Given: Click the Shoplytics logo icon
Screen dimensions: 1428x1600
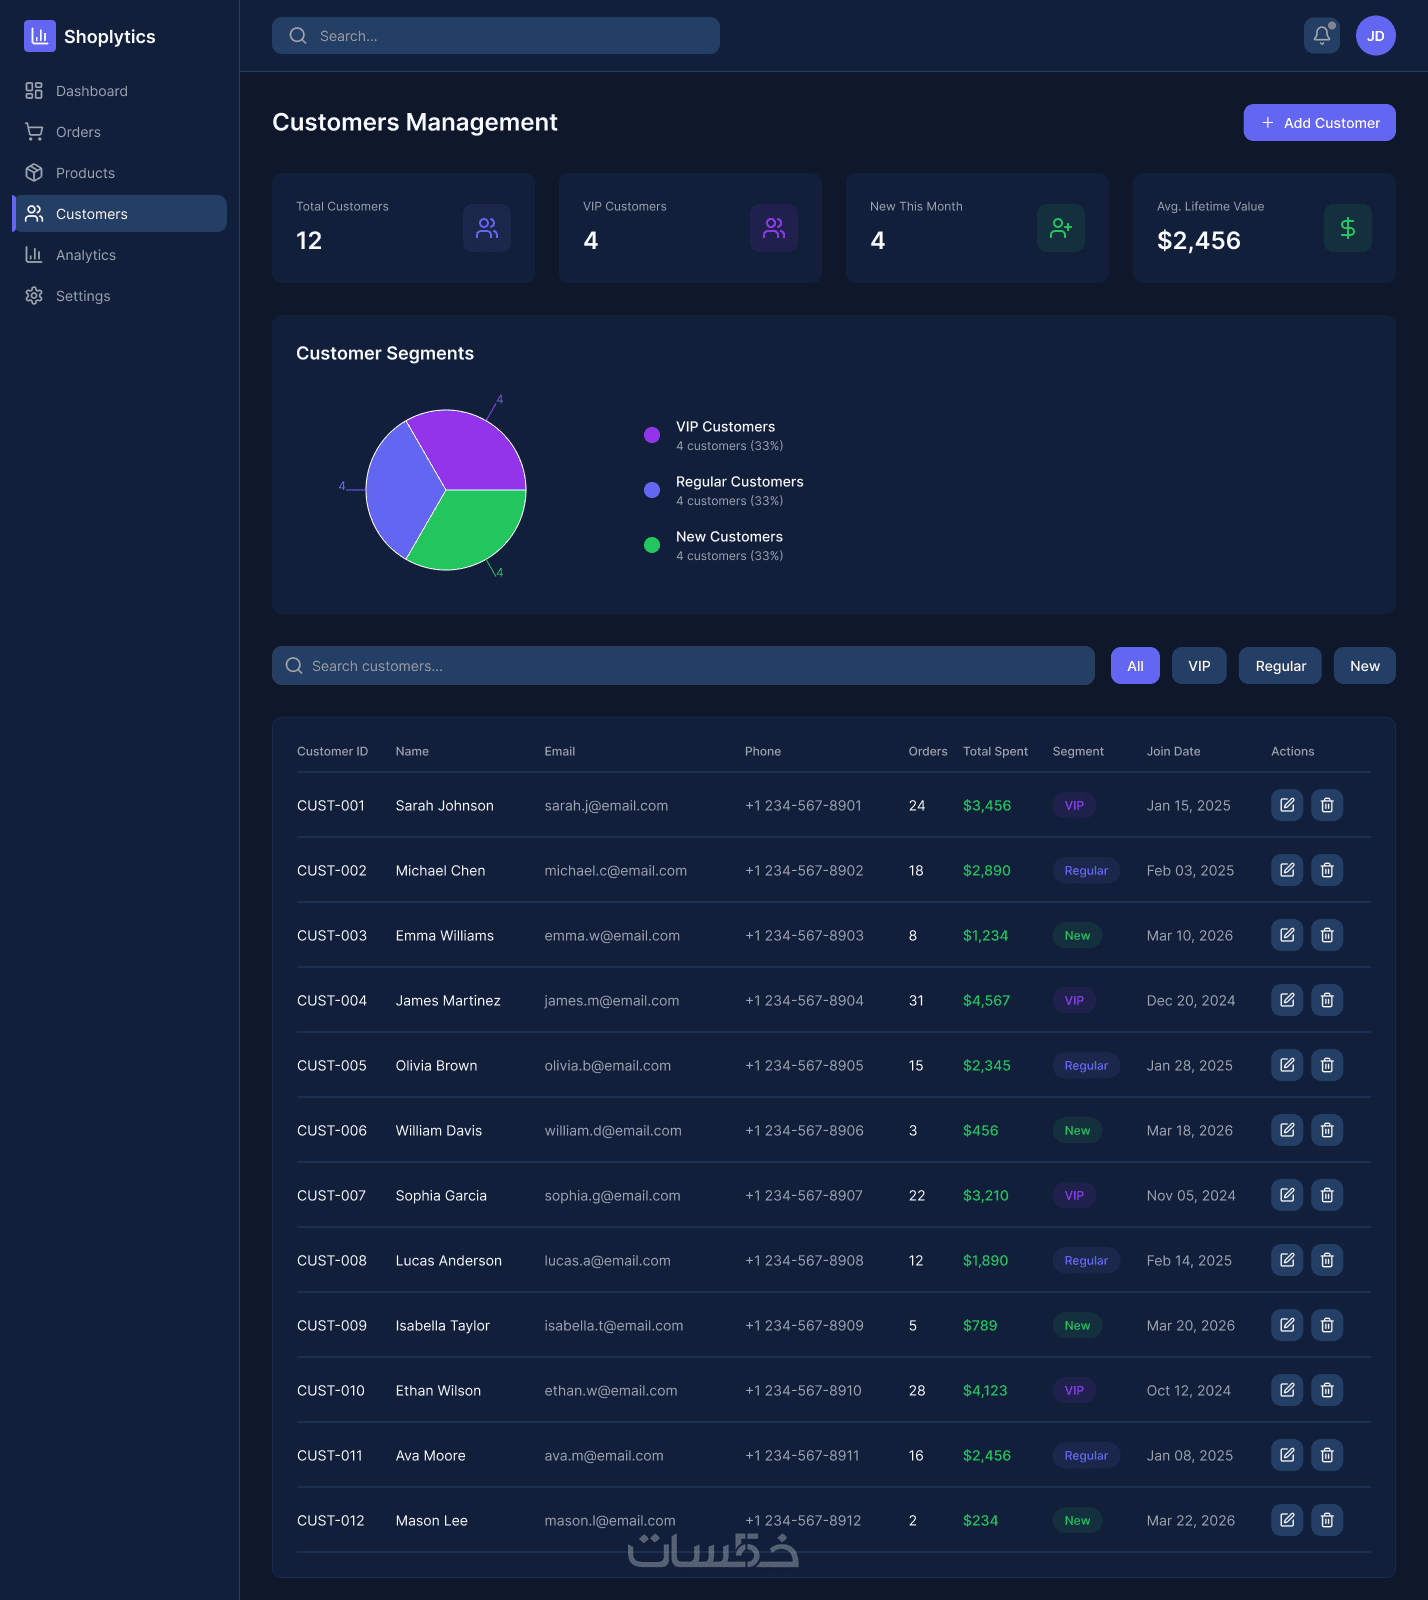Looking at the screenshot, I should 40,36.
